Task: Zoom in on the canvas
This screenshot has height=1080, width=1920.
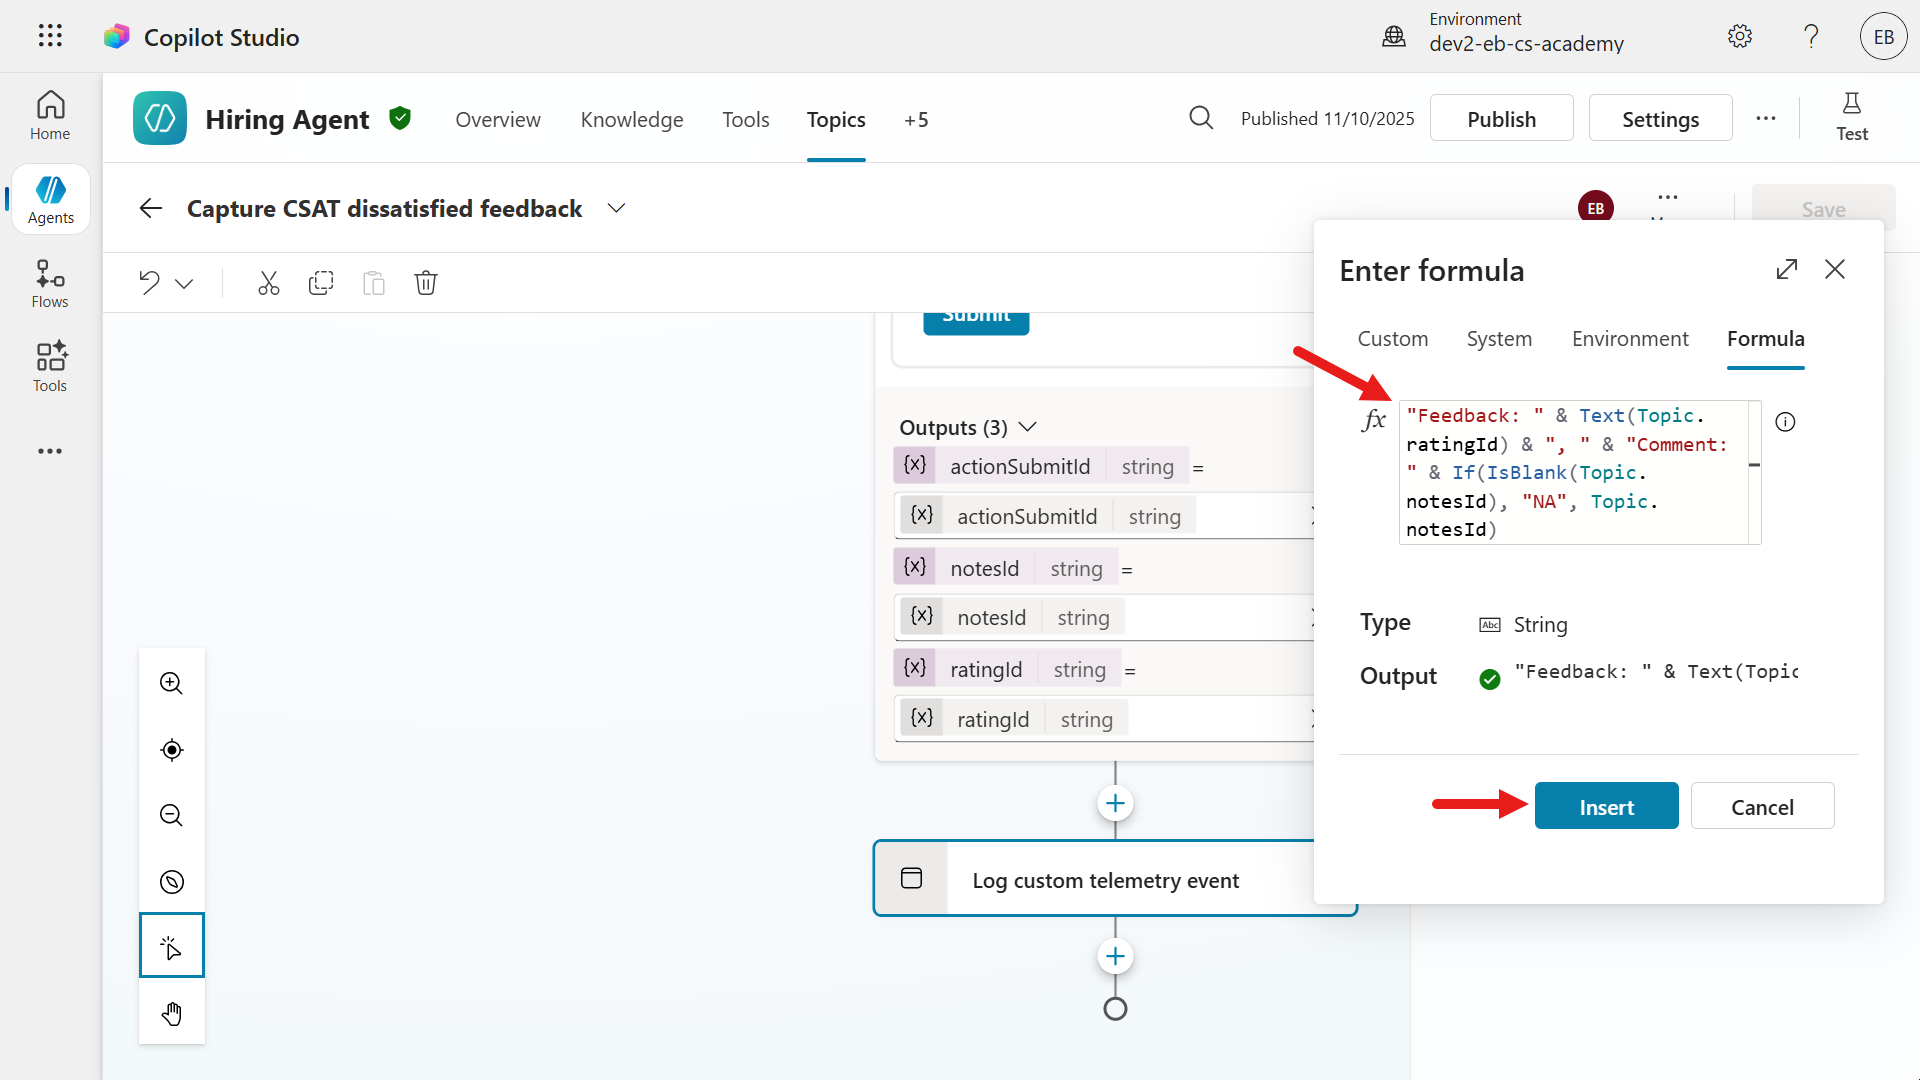Action: tap(172, 683)
